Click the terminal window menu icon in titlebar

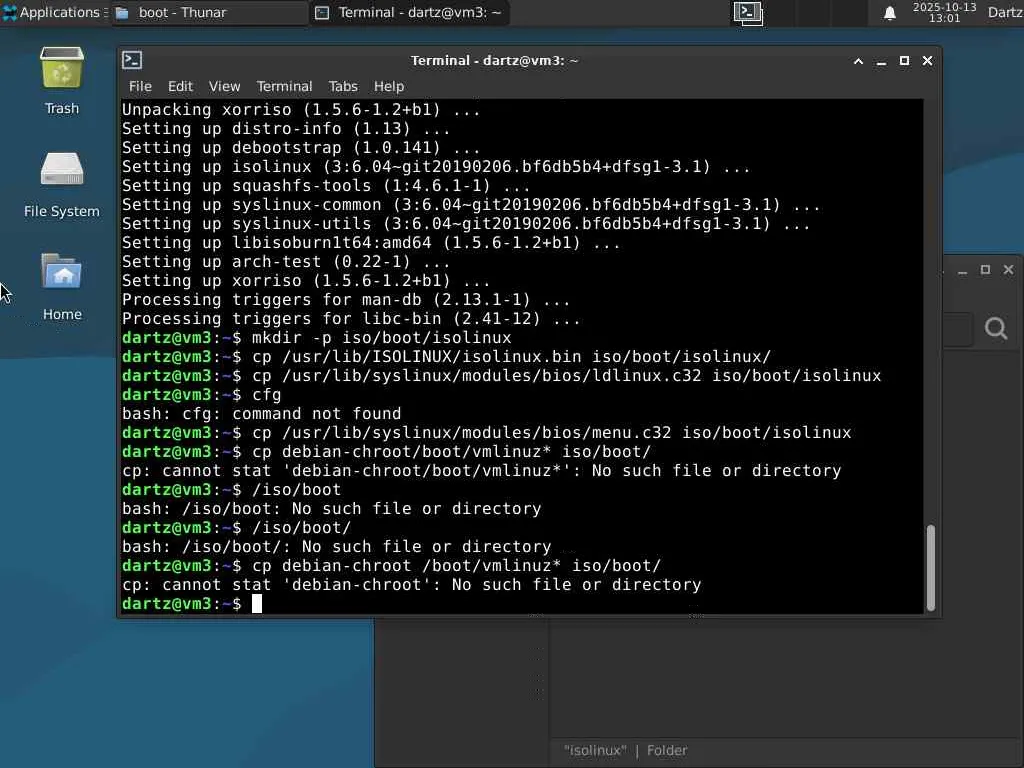[132, 60]
